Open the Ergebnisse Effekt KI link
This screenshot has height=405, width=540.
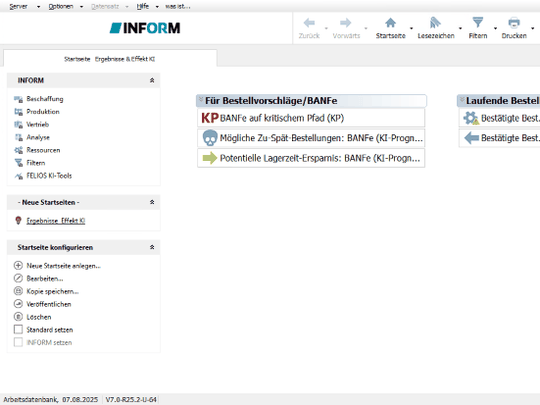(x=56, y=221)
